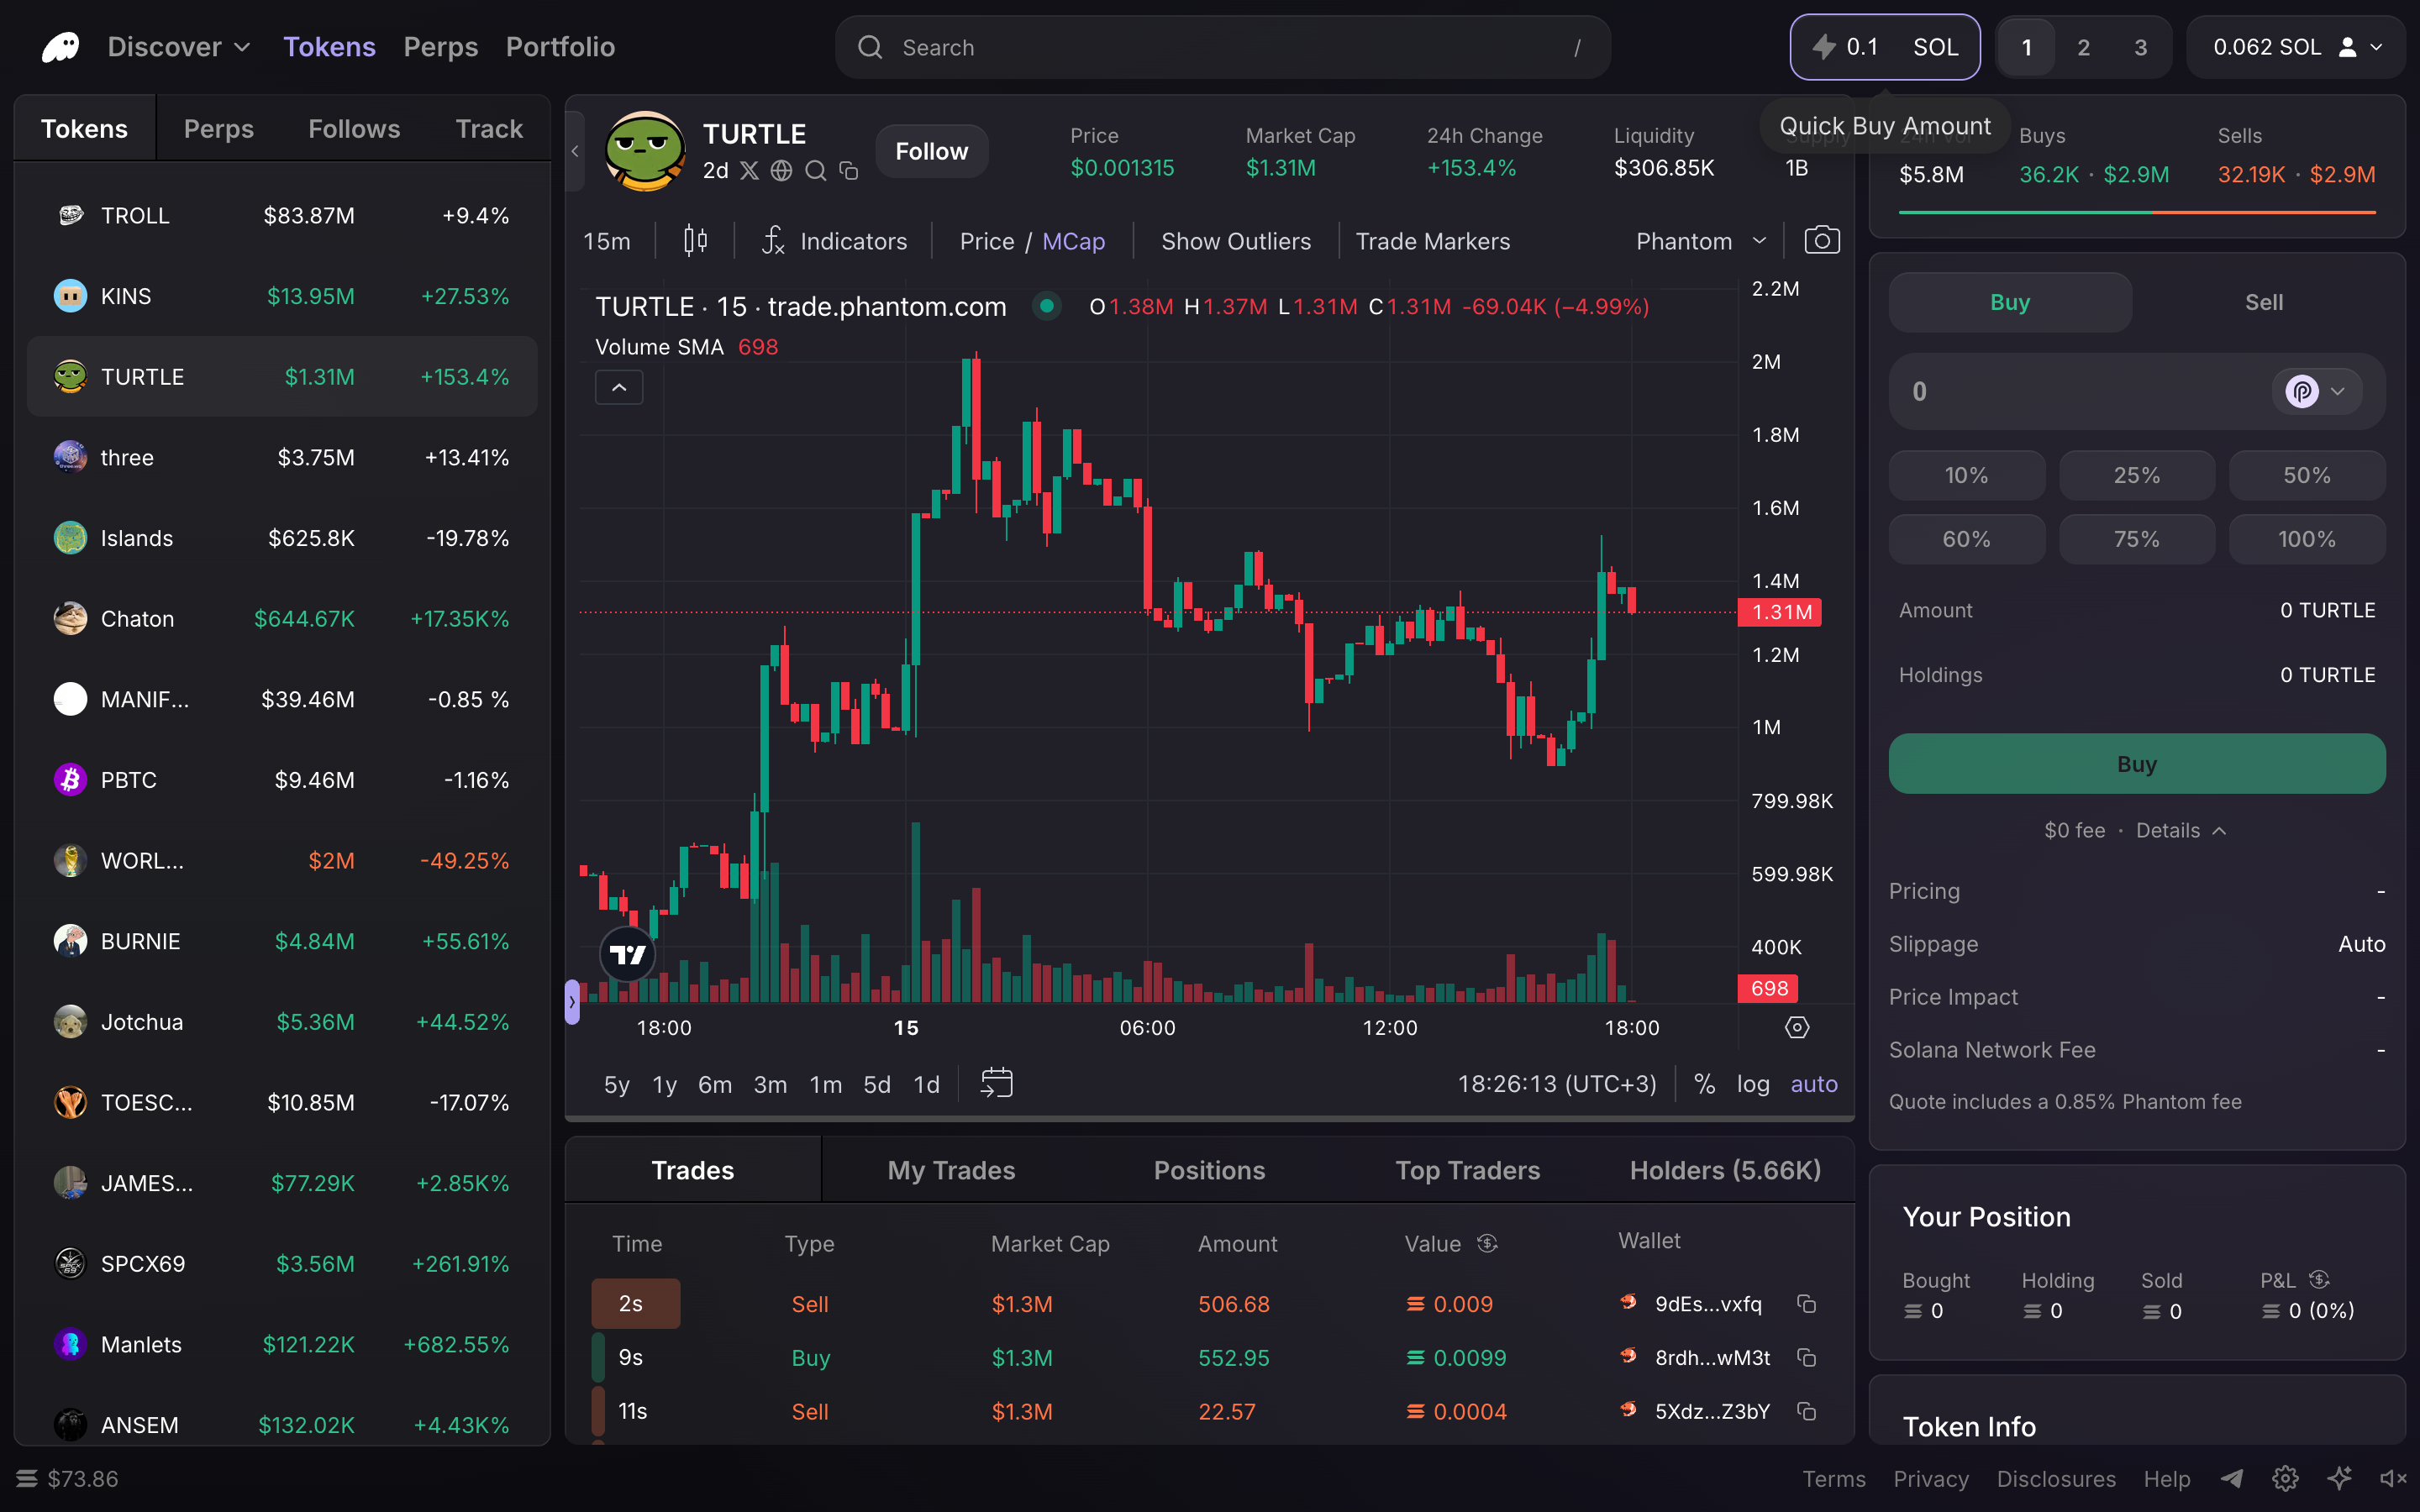Open the Telegram icon in footer

(2232, 1479)
